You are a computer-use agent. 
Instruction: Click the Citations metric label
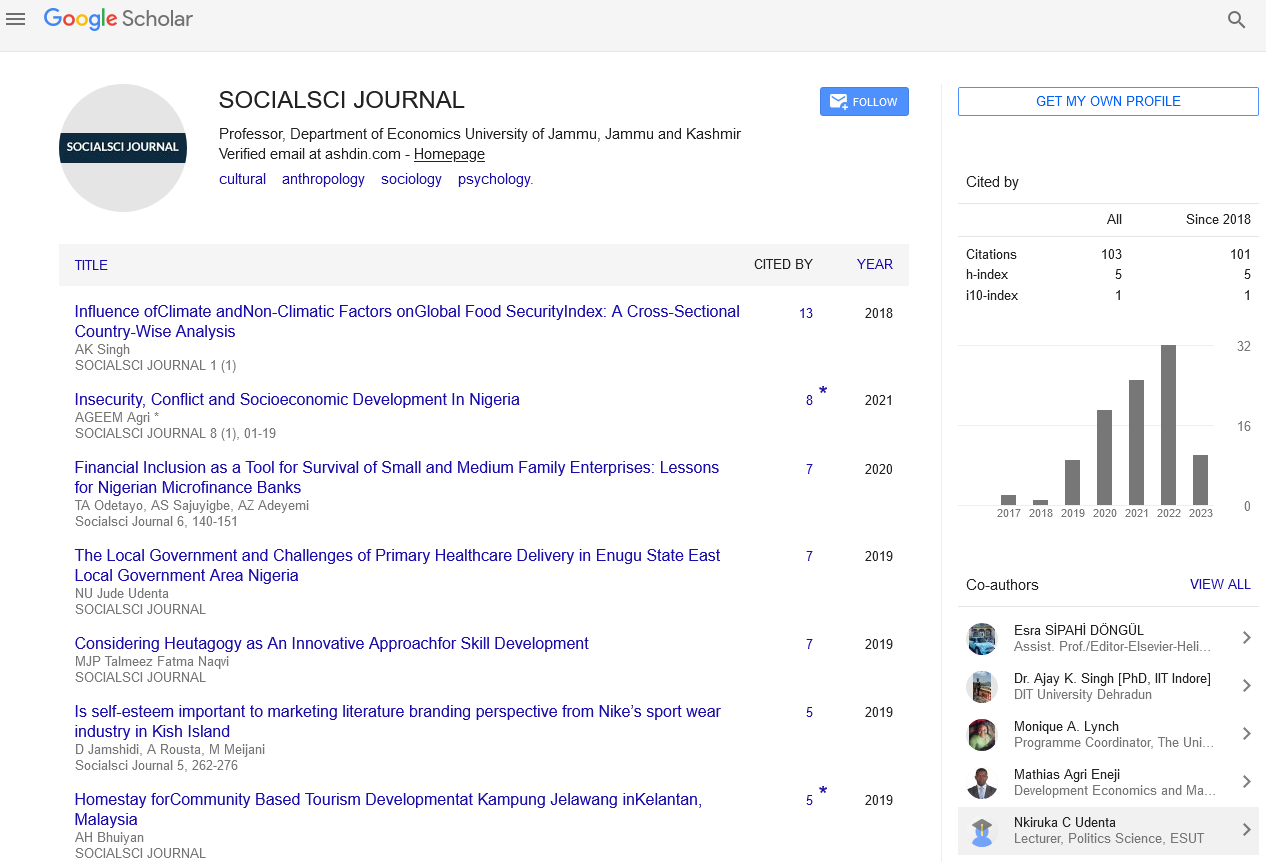coord(991,254)
